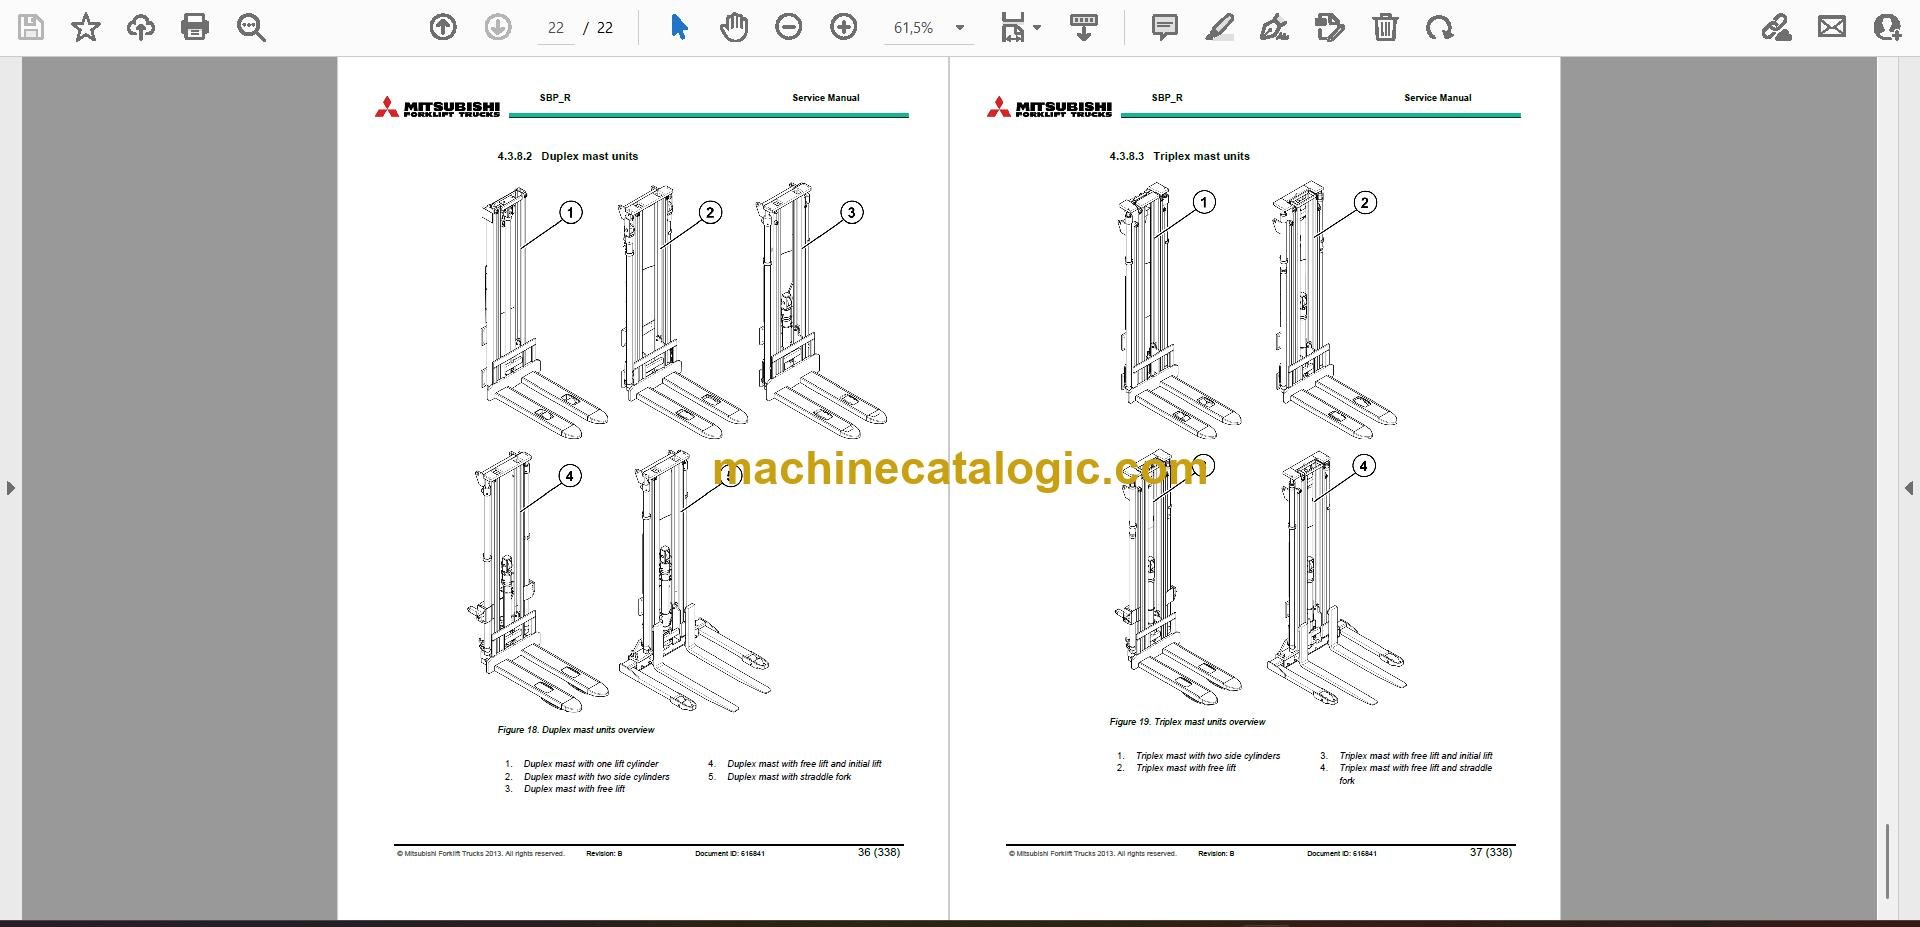Click 'Duplex mast with straddle fork' text

pos(789,777)
